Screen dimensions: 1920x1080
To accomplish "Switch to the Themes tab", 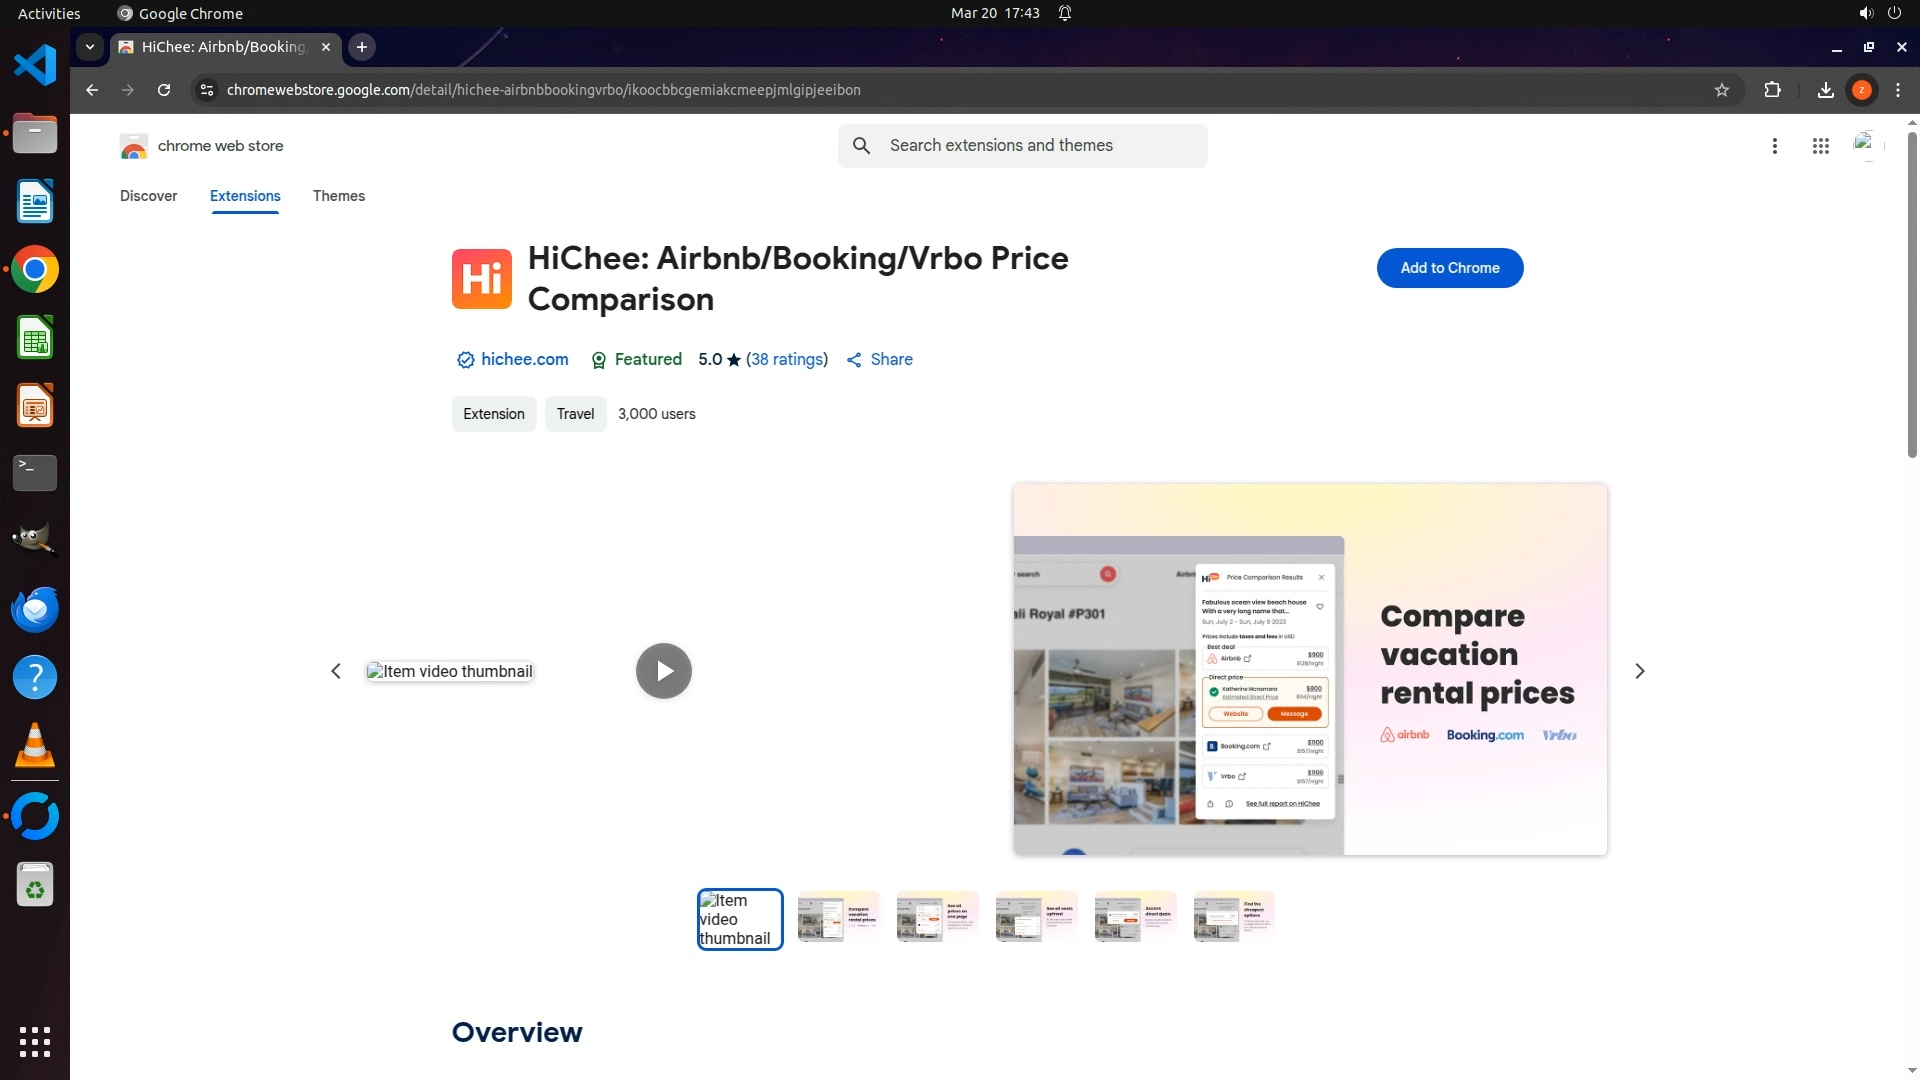I will tap(338, 196).
